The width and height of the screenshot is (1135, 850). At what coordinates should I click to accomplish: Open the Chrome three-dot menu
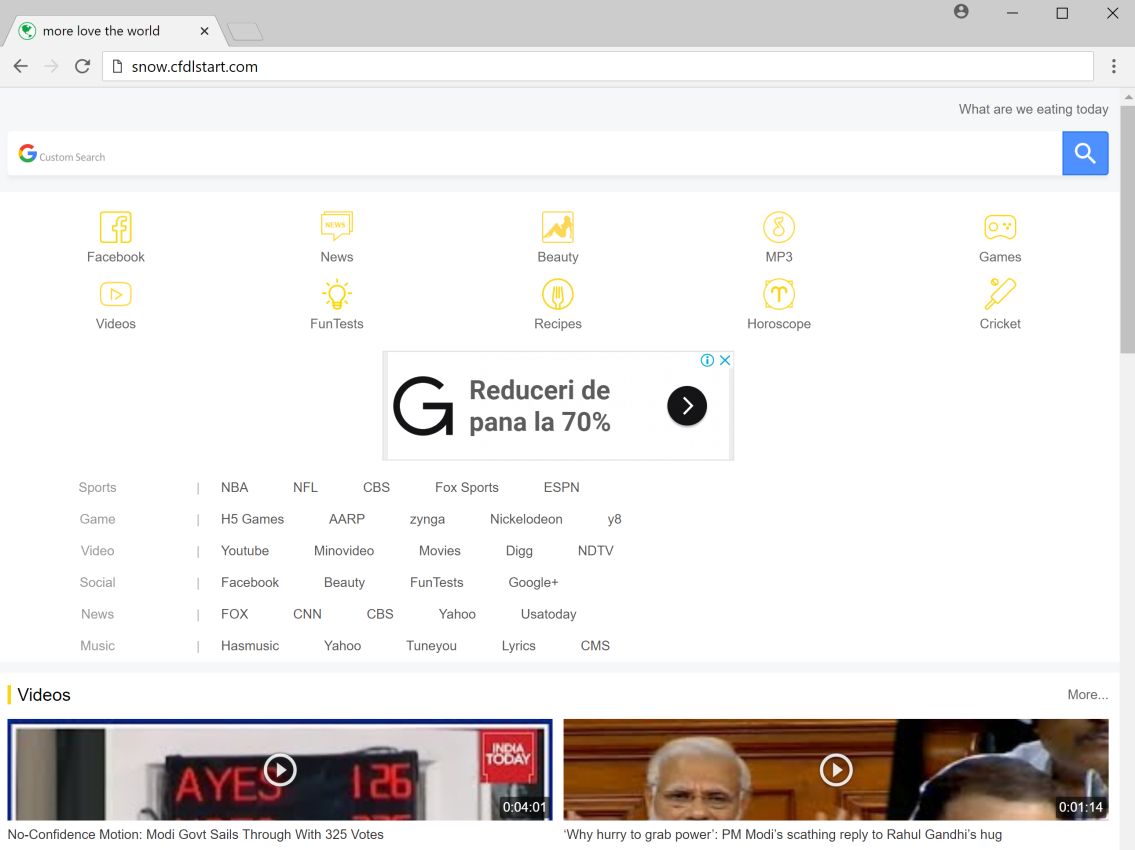point(1113,67)
